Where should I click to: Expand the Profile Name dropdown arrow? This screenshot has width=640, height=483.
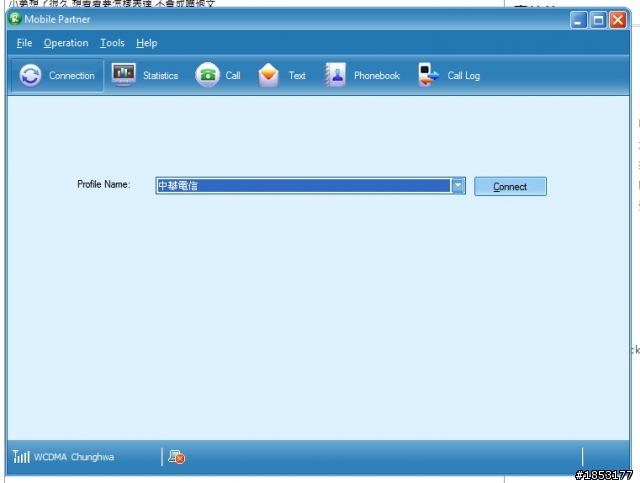pos(458,185)
